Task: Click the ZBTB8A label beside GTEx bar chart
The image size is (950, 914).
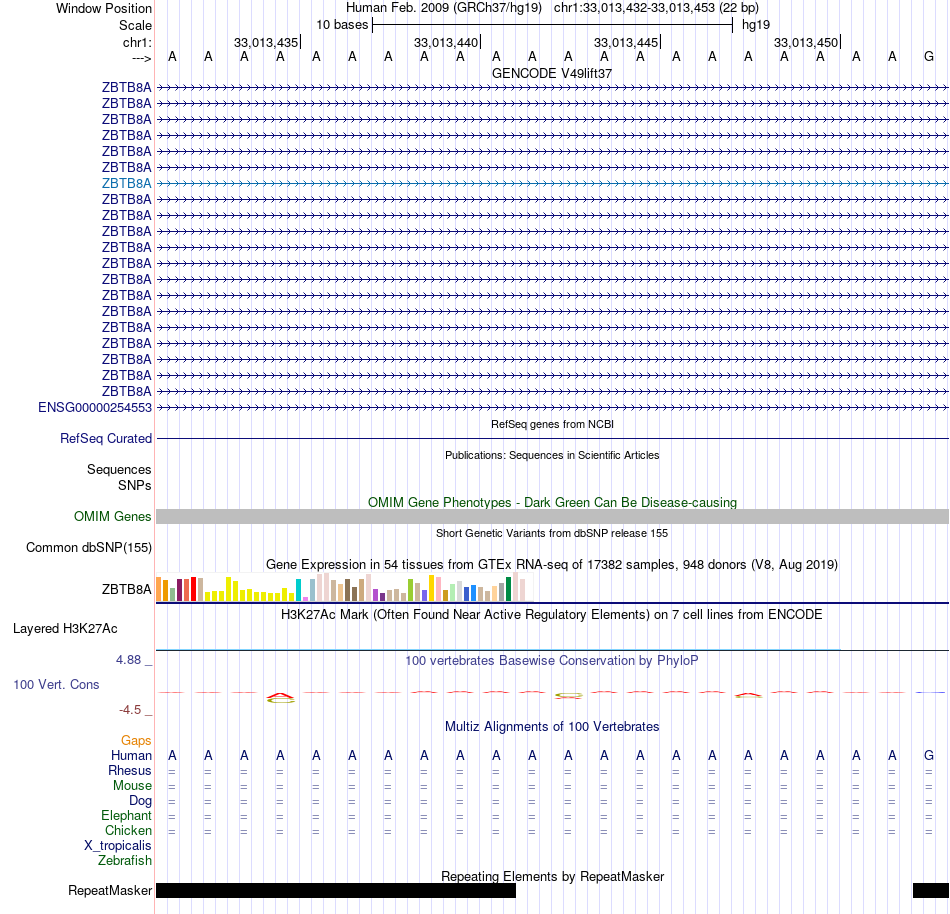Action: [x=126, y=589]
